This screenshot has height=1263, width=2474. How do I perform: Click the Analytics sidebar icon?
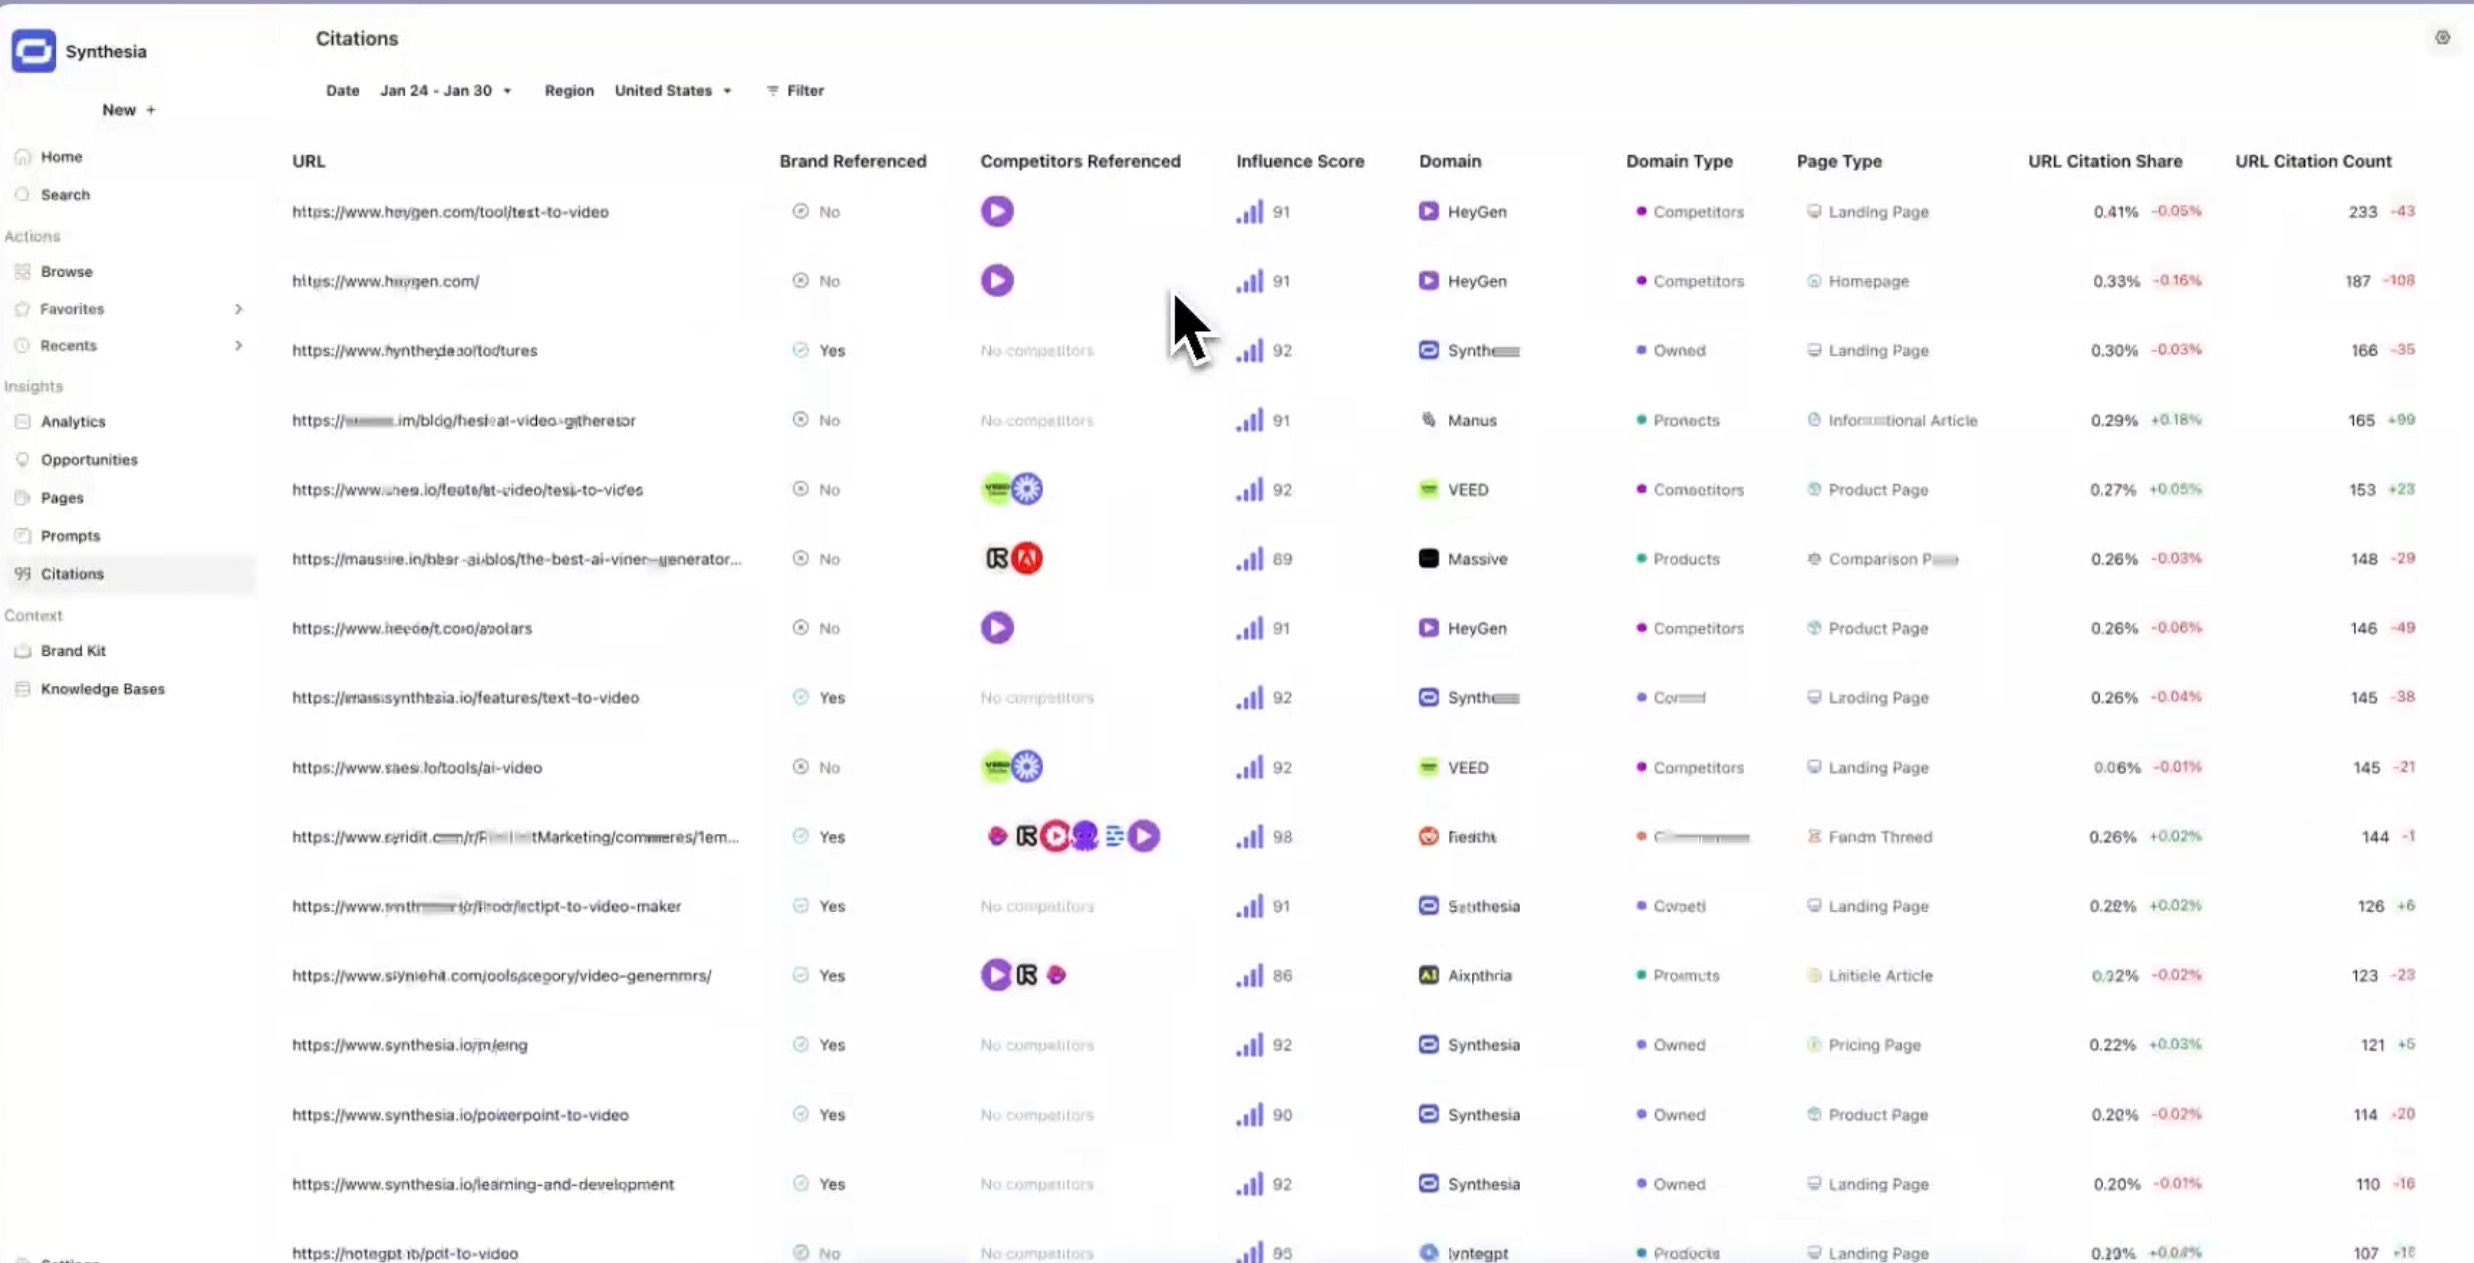22,422
